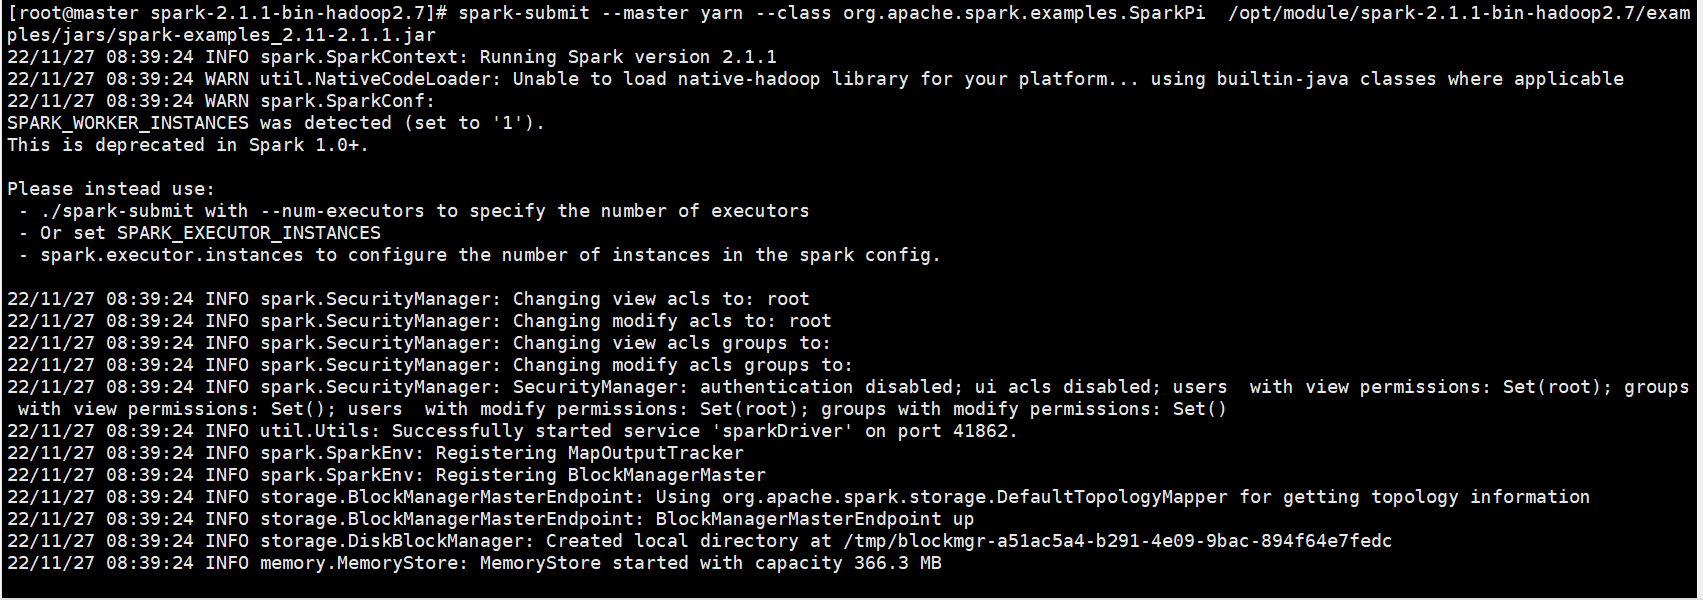This screenshot has height=600, width=1703.
Task: Click the "Please instead use:" line
Action: 111,189
